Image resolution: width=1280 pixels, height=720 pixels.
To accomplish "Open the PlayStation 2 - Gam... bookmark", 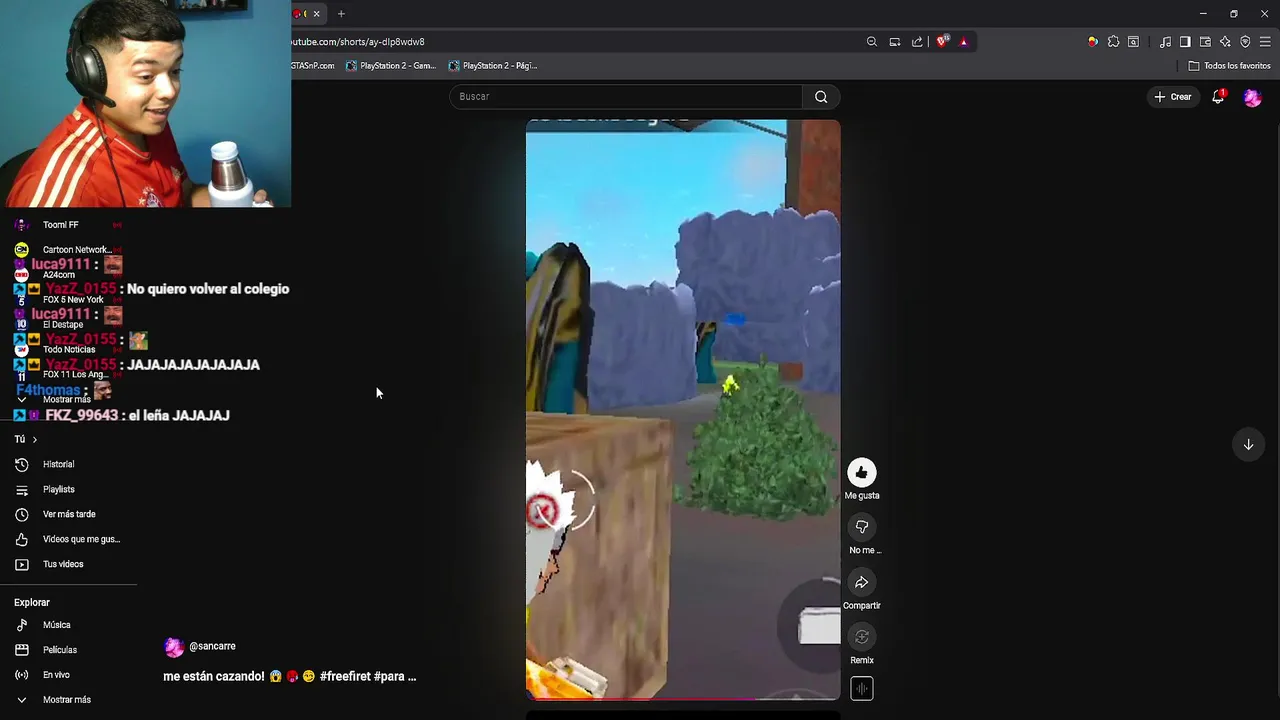I will [x=391, y=66].
